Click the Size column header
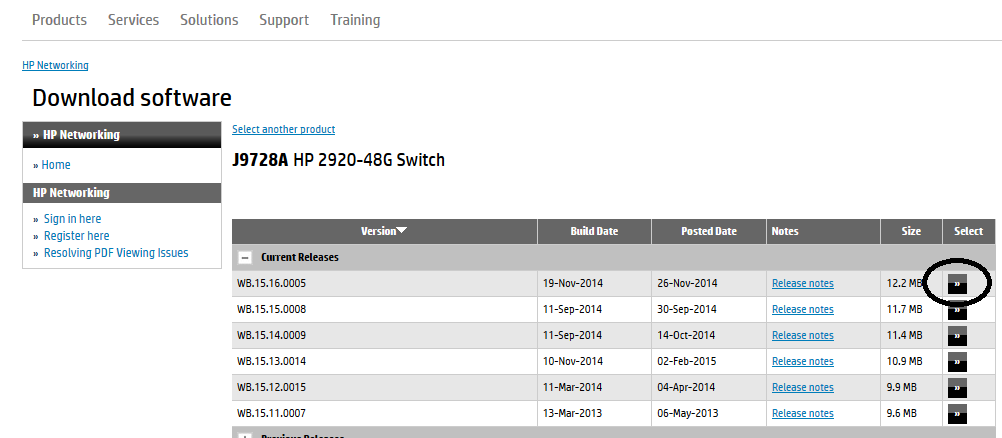 click(911, 231)
